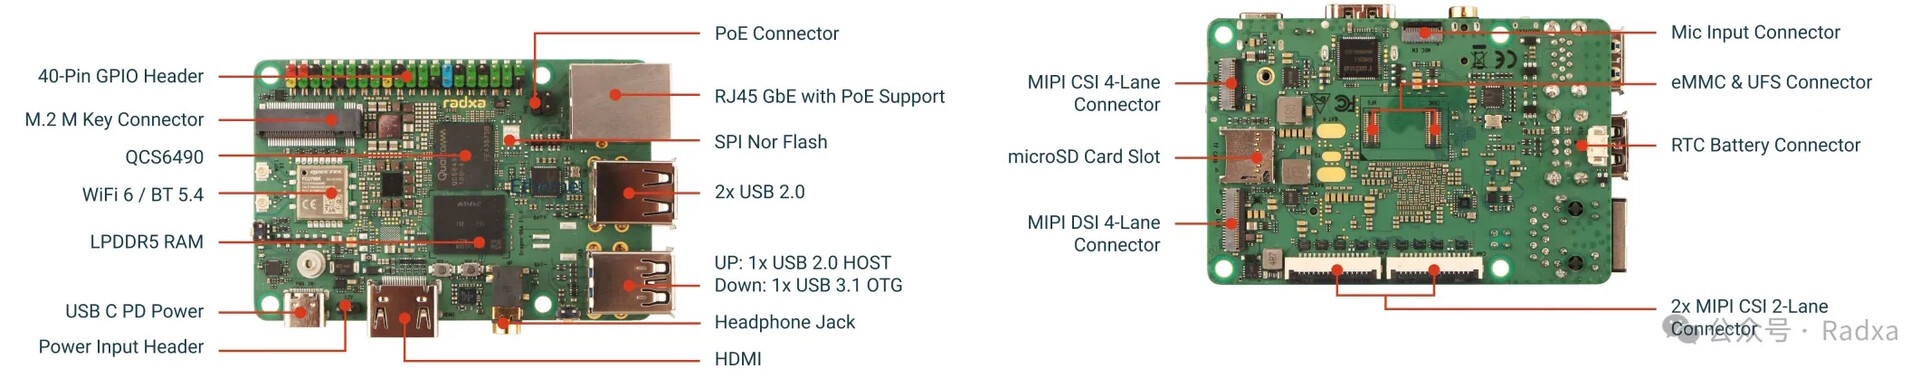Click the LPDDR5 RAM label
Screen dimensions: 1920x378
pyautogui.click(x=146, y=241)
